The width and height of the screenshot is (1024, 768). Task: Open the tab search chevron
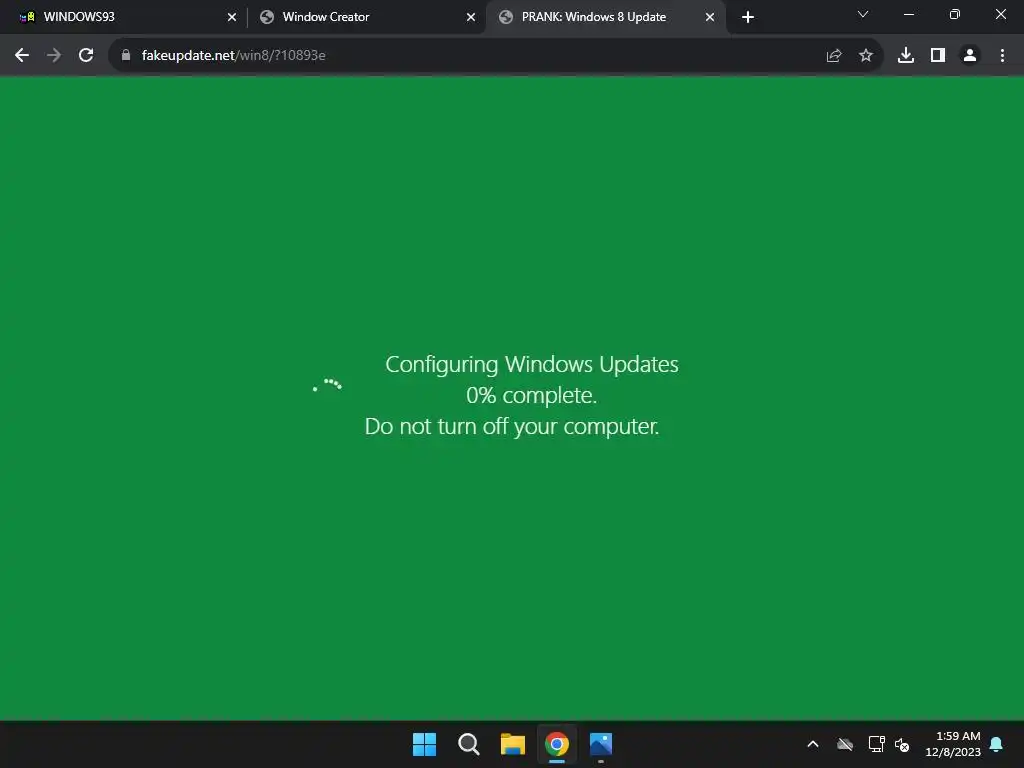[x=863, y=14]
